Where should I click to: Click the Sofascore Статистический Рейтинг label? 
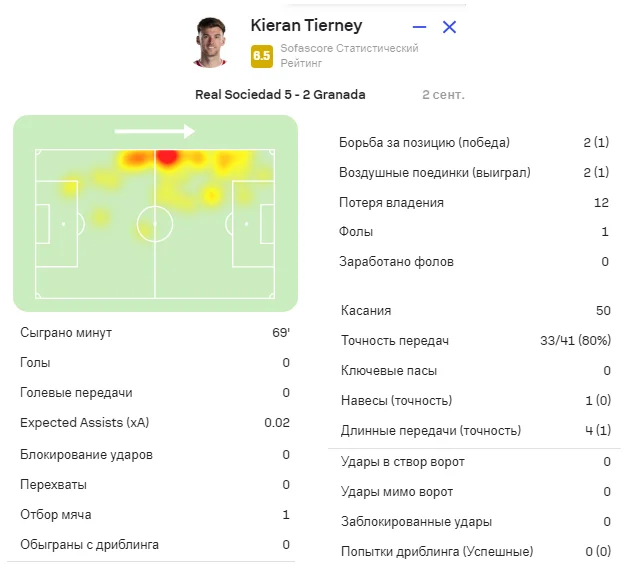pos(349,55)
